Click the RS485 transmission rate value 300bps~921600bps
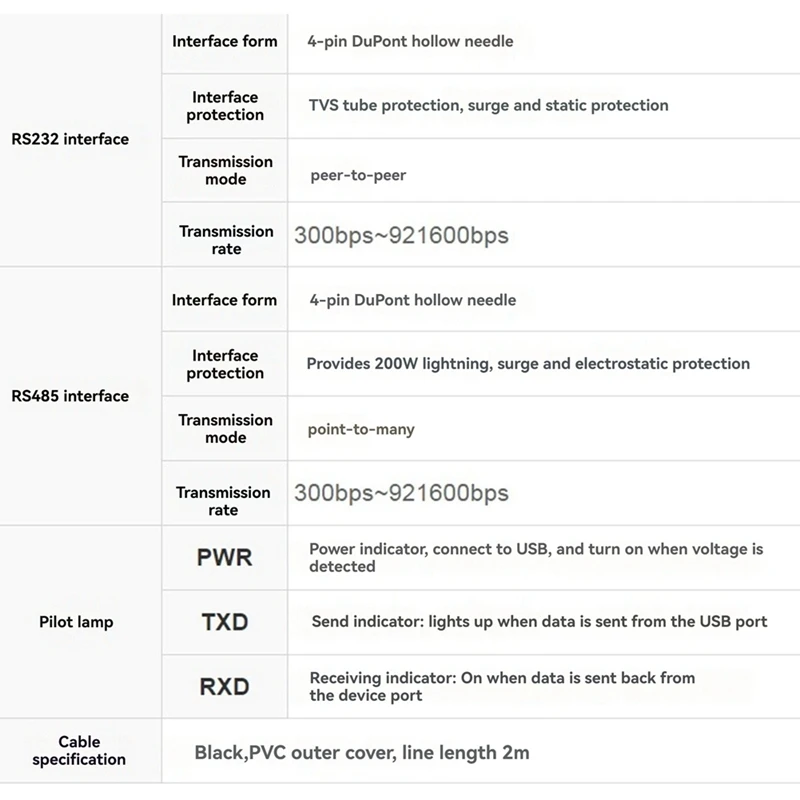This screenshot has height=800, width=800. point(401,493)
